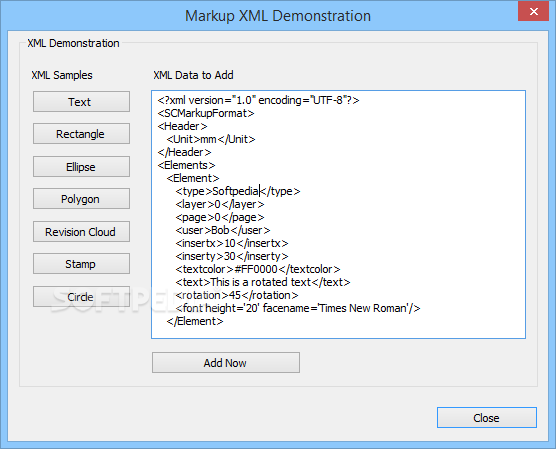The width and height of the screenshot is (556, 449).
Task: Load the Rectangle XML sample
Action: click(81, 134)
